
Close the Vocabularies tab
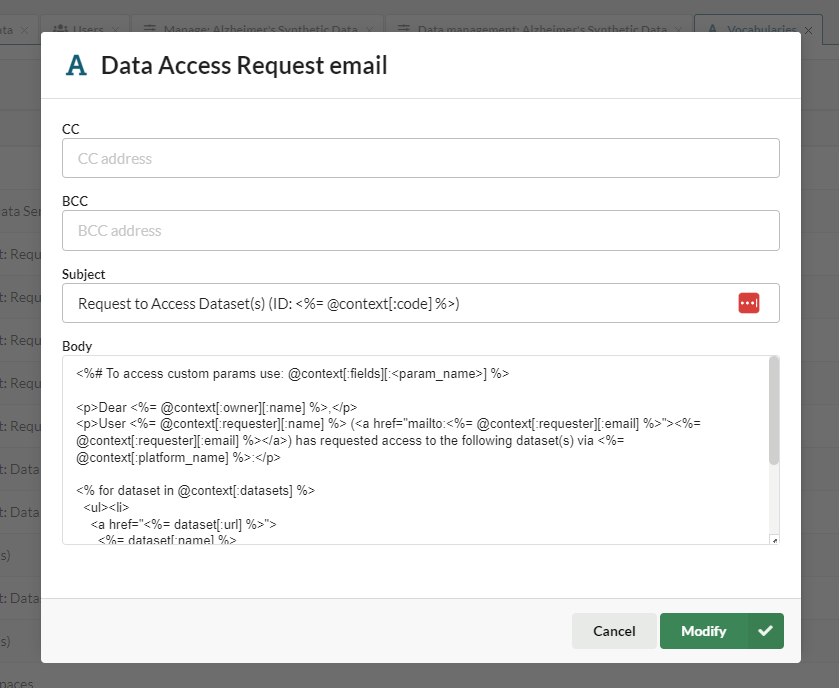(x=808, y=30)
